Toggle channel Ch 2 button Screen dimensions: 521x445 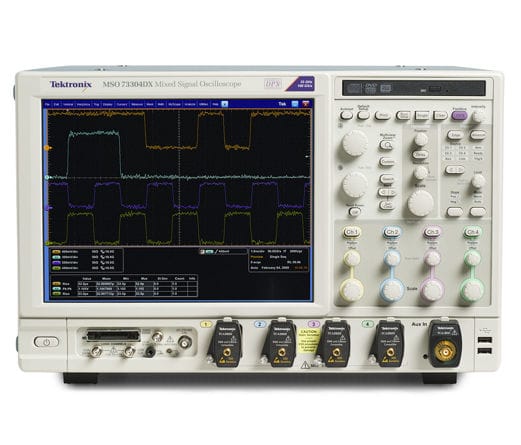coord(392,232)
